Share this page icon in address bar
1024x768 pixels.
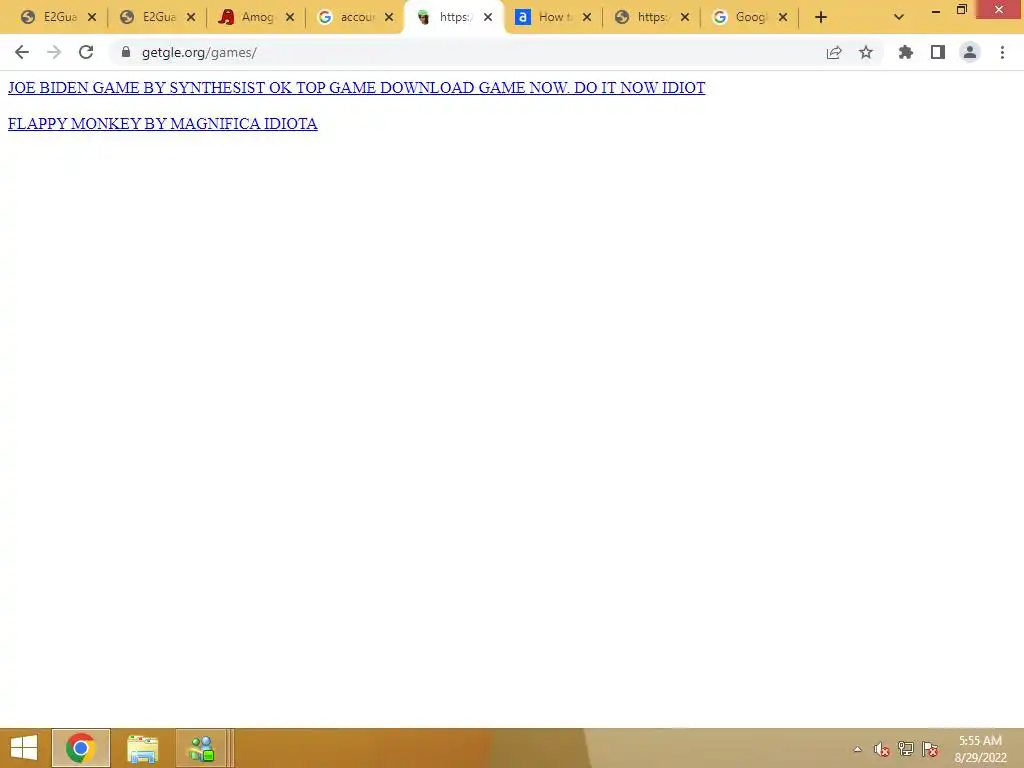click(834, 52)
